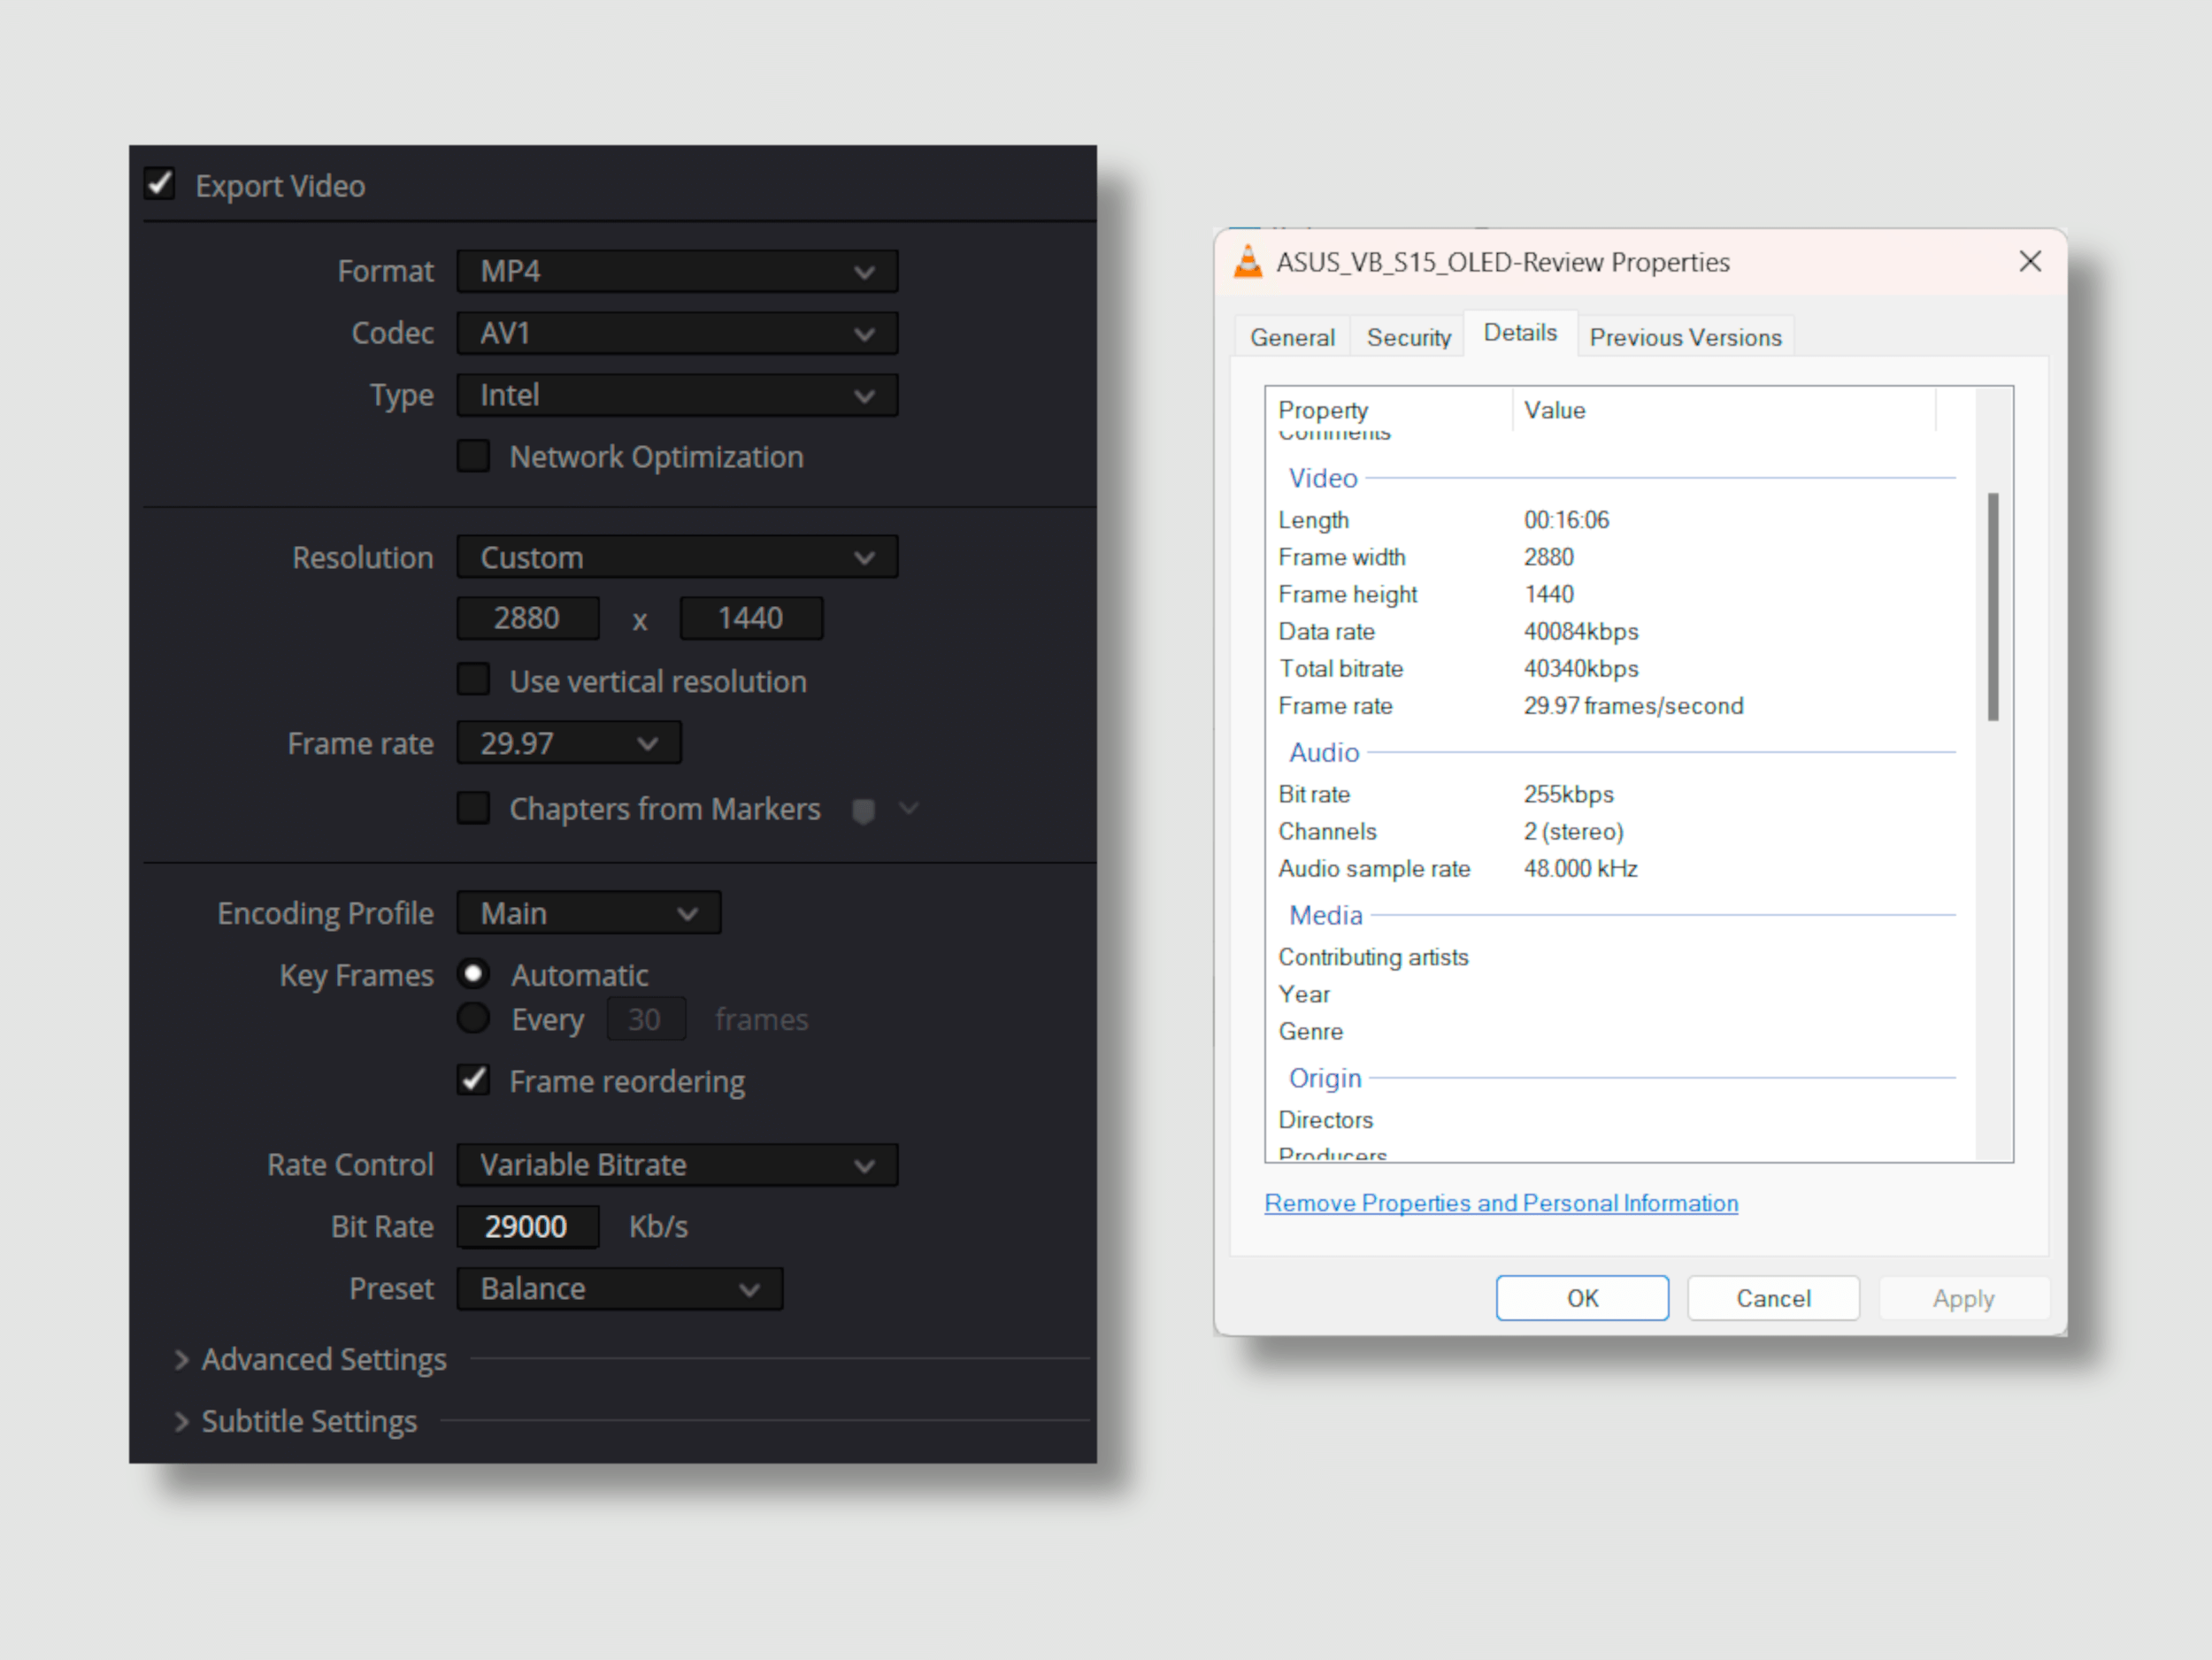Image resolution: width=2212 pixels, height=1660 pixels.
Task: Open the Frame rate dropdown showing 29.97
Action: pyautogui.click(x=569, y=743)
